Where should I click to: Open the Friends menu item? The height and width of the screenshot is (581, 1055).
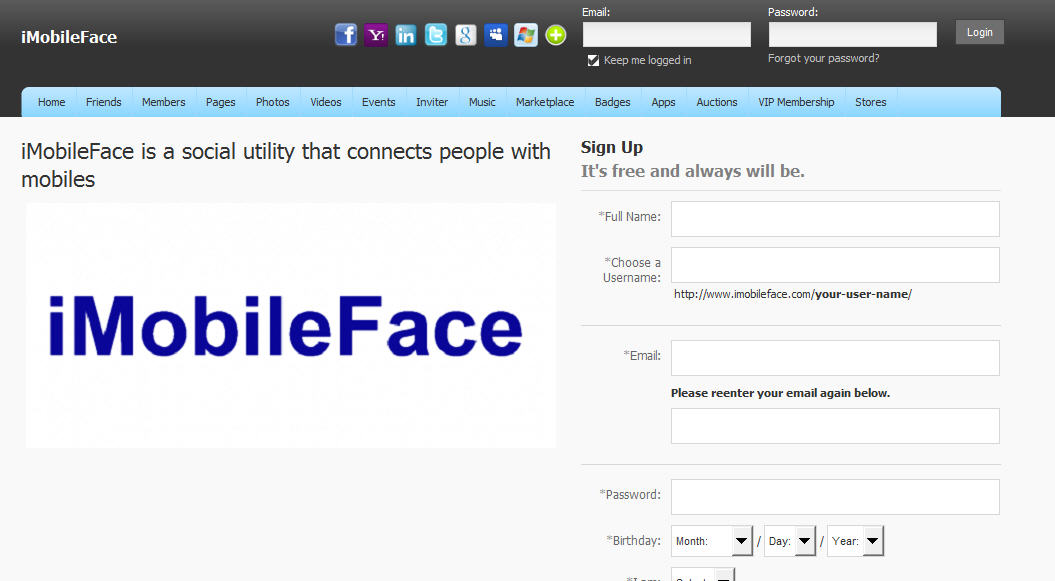click(x=104, y=102)
